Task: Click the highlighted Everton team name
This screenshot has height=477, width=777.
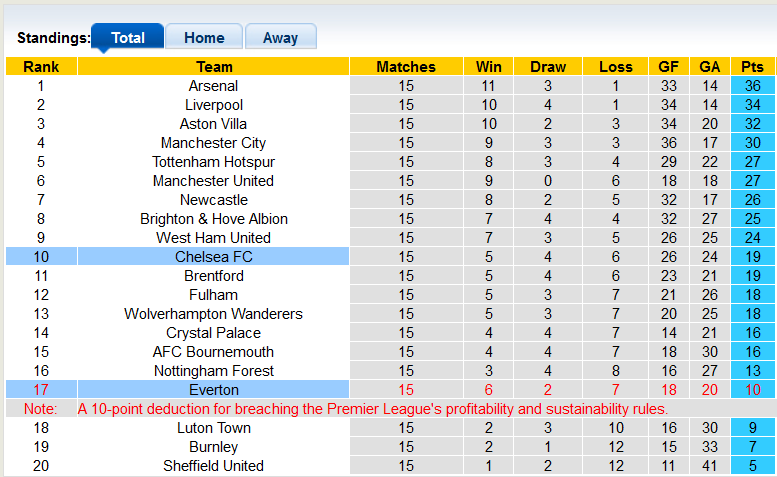Action: 213,390
